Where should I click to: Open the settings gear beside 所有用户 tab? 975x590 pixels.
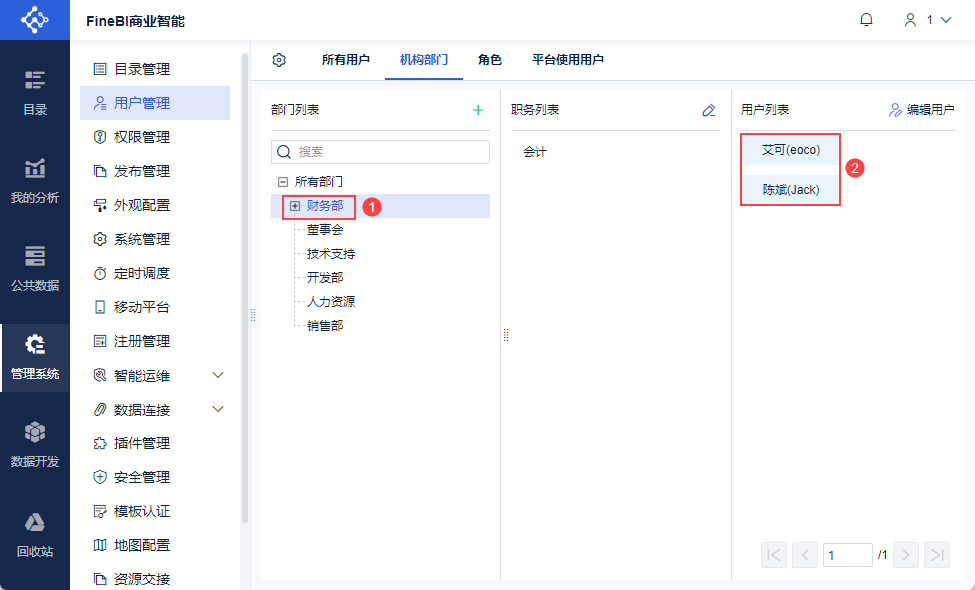(279, 60)
